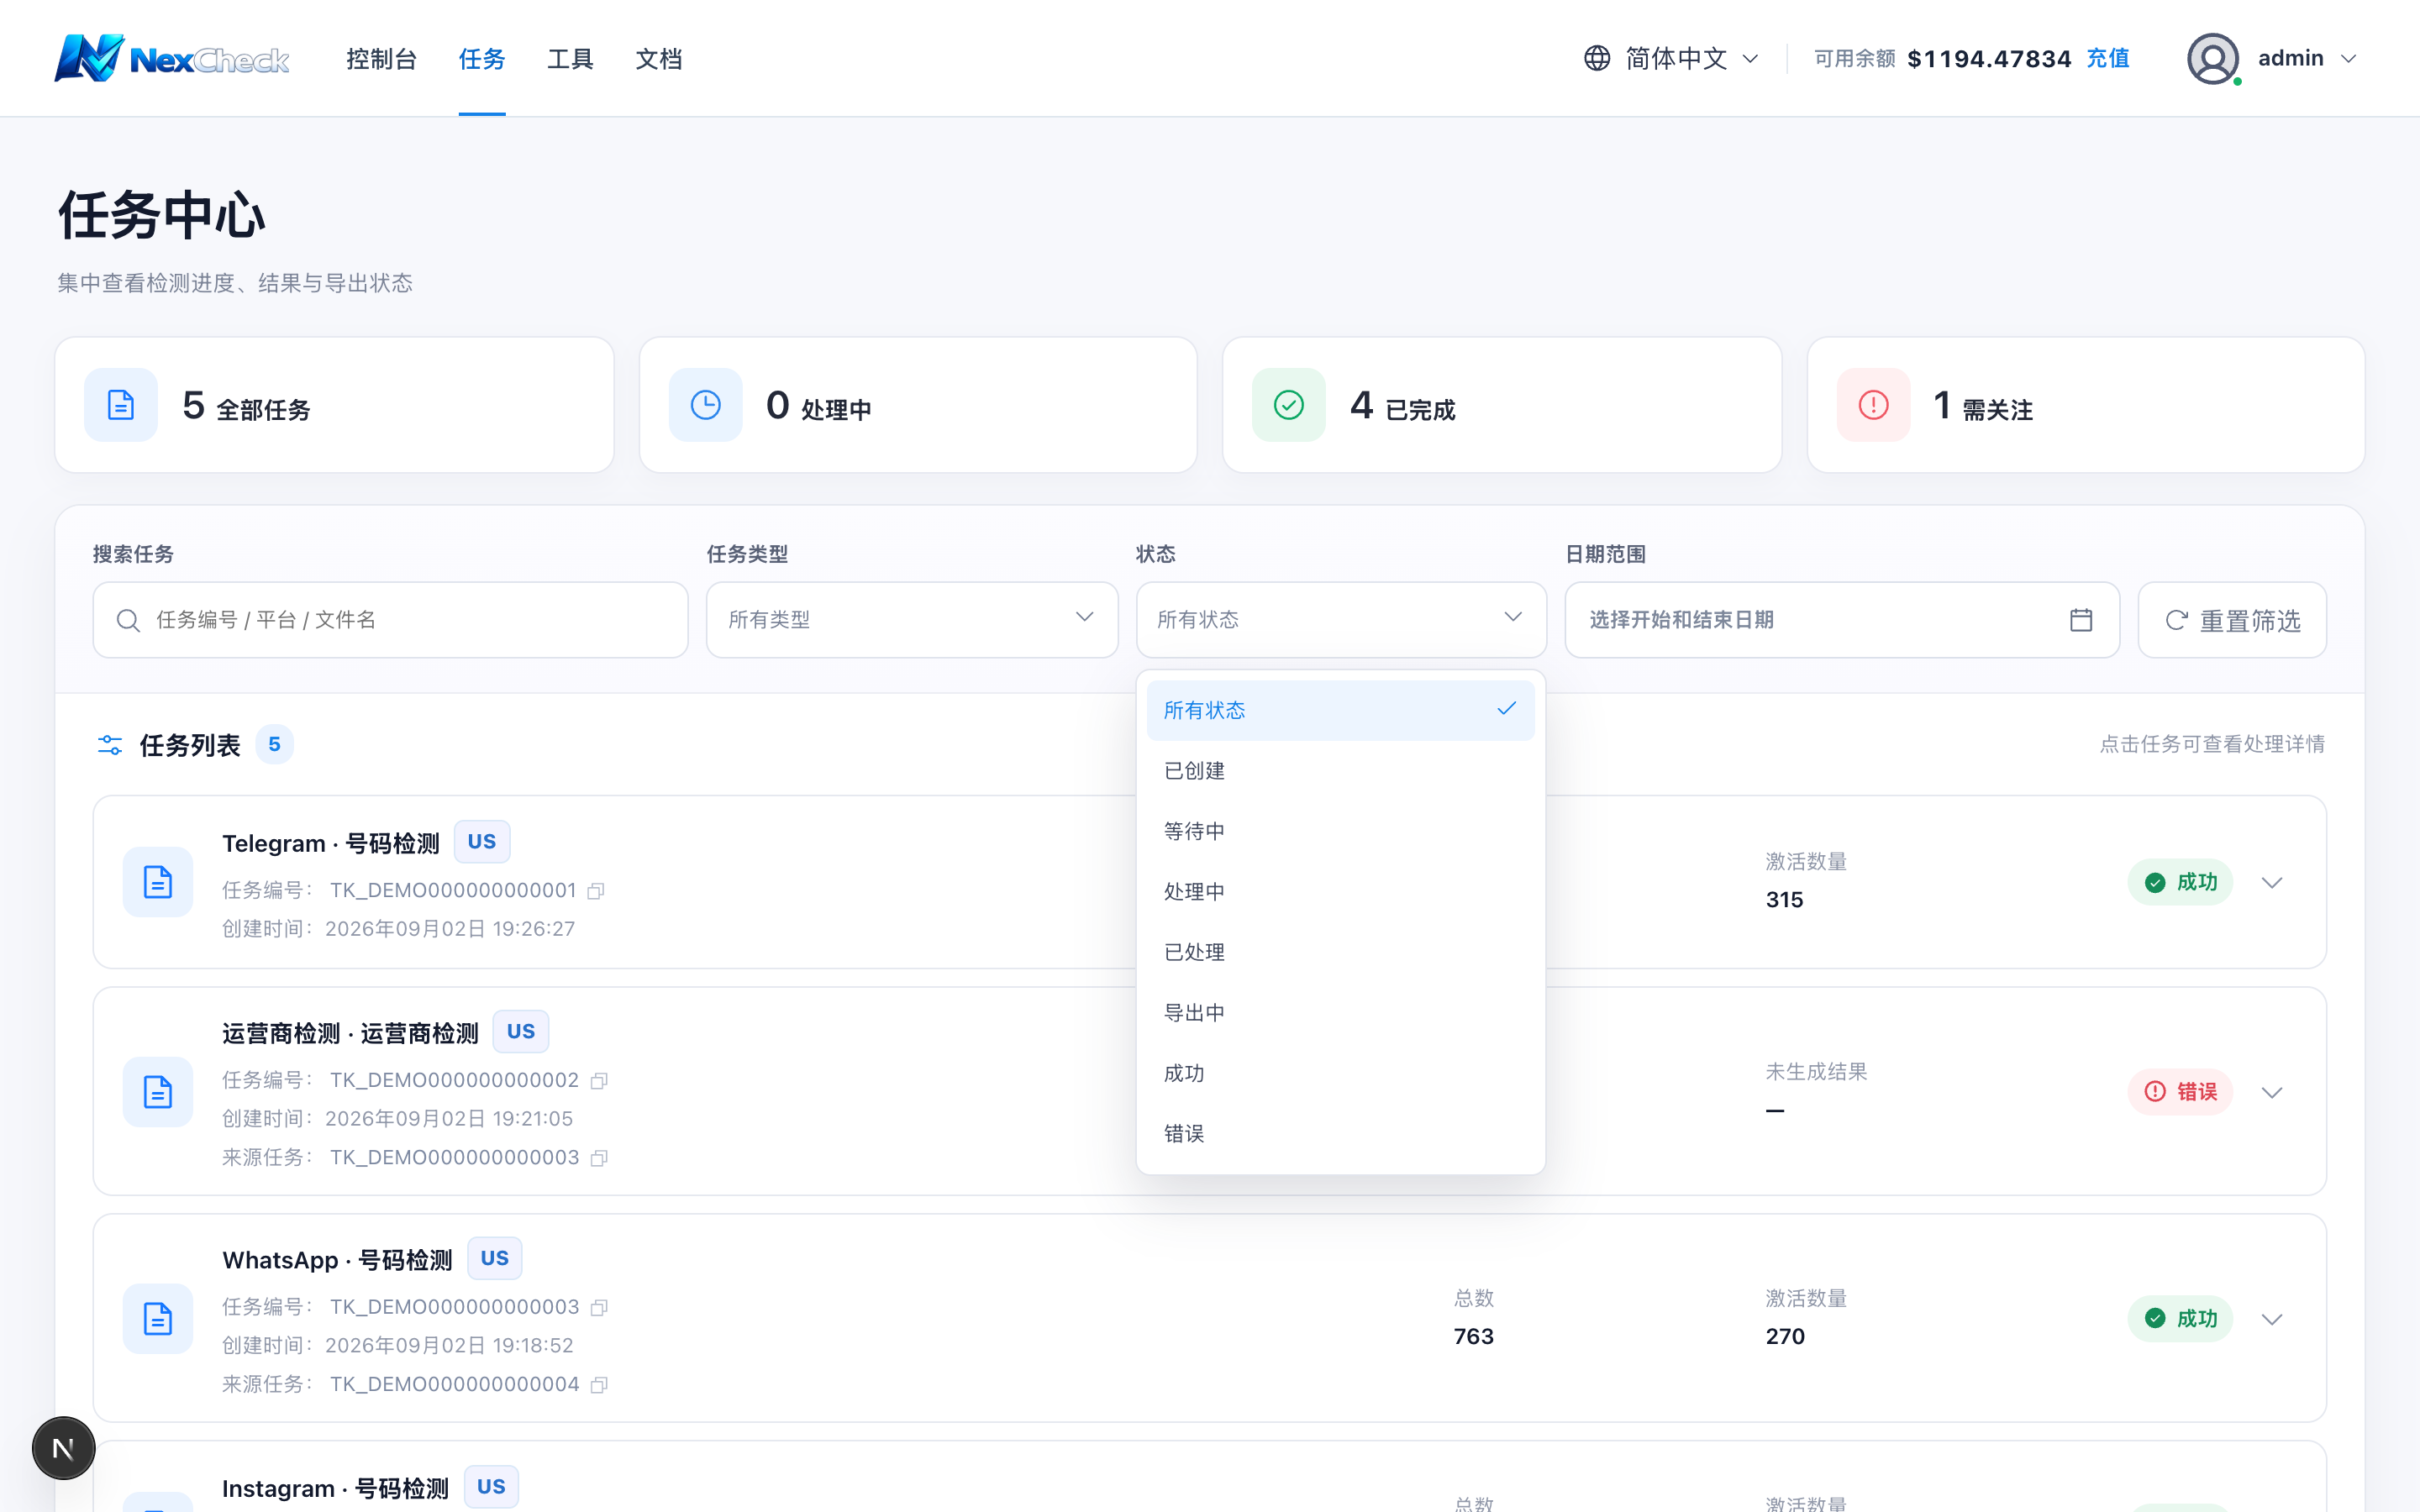Click the Telegram 激活数量 value 315

(x=1784, y=900)
